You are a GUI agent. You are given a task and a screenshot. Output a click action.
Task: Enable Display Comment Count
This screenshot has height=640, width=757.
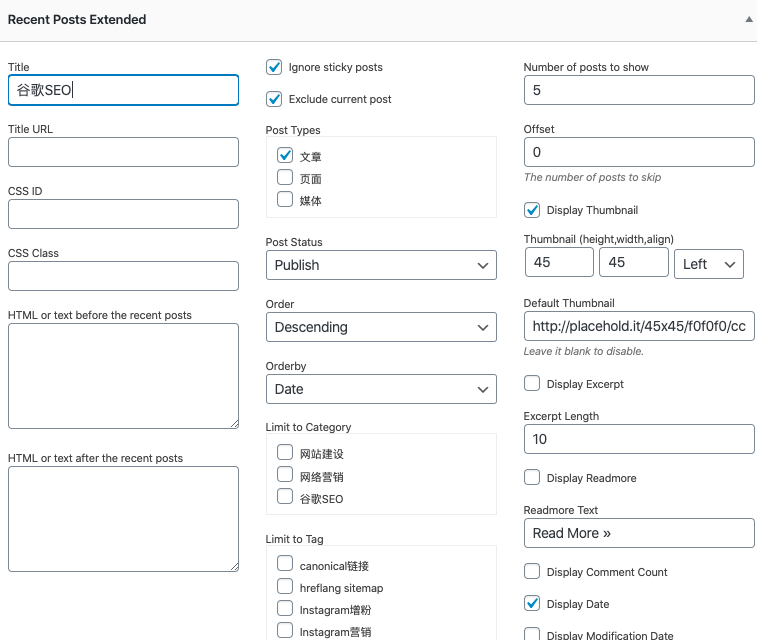(532, 571)
